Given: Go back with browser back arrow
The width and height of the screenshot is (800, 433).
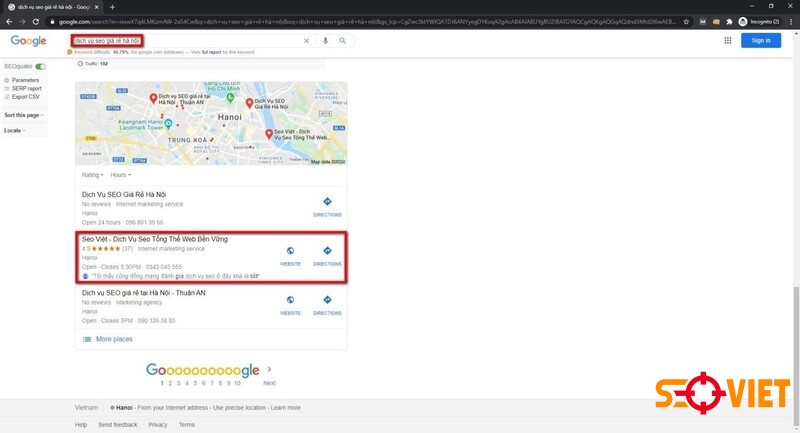Looking at the screenshot, I should pos(9,21).
